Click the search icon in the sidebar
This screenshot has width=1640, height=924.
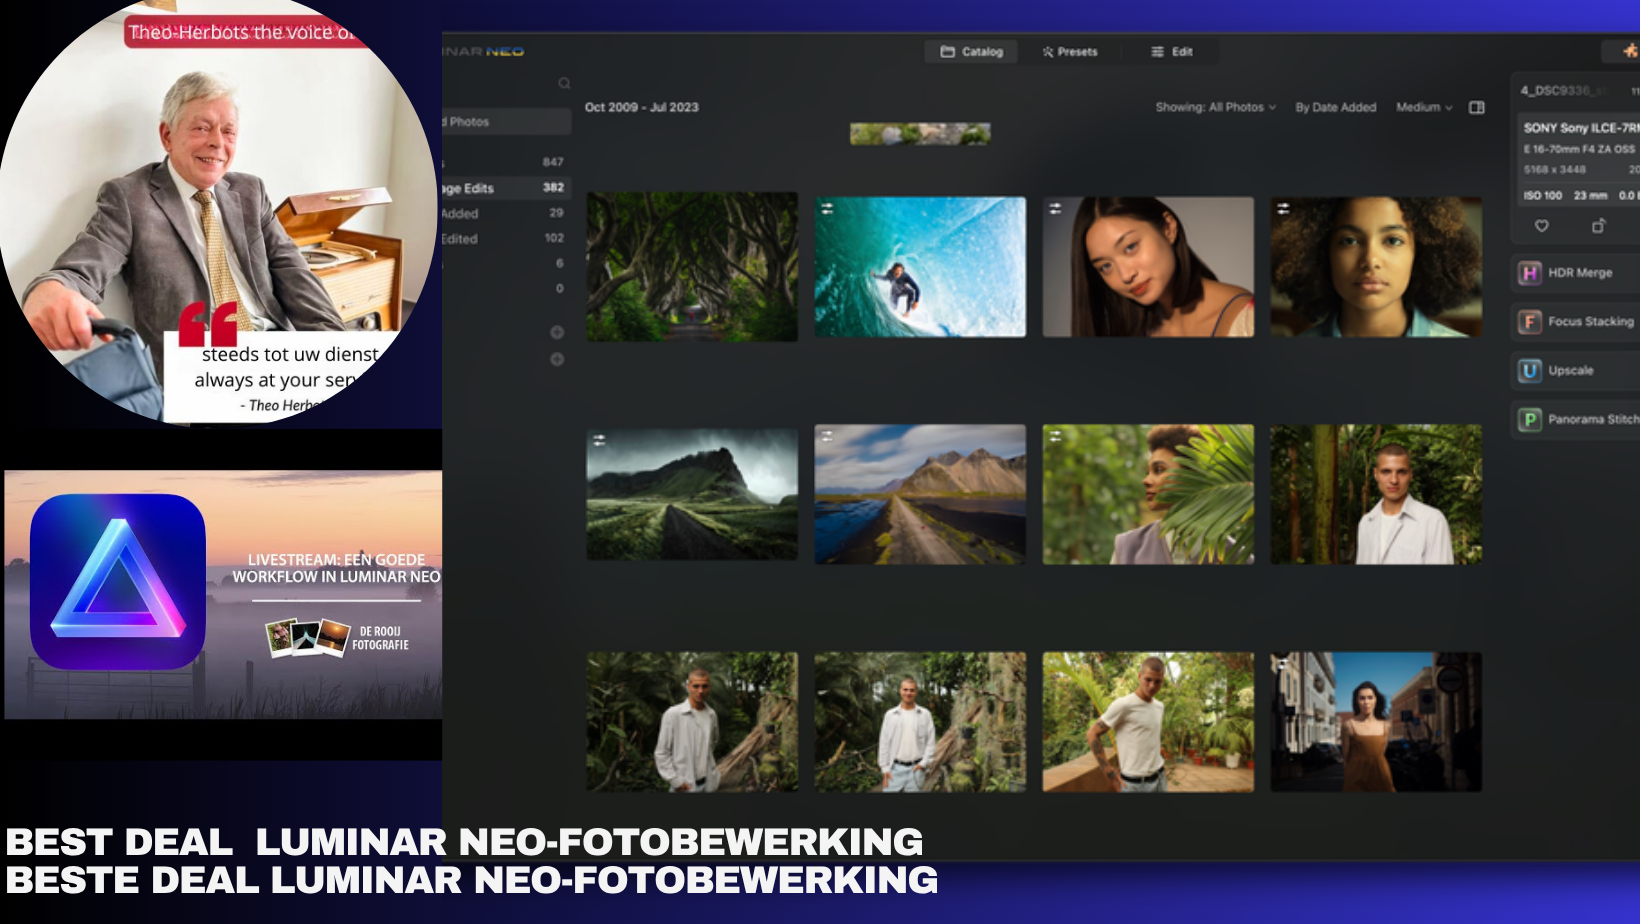point(565,83)
